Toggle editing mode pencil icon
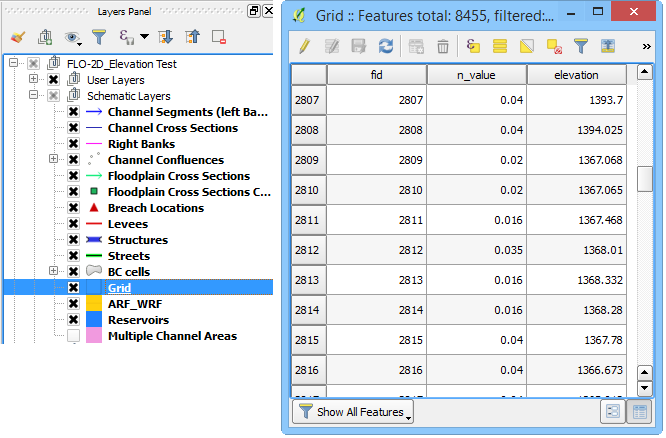The width and height of the screenshot is (666, 438). coord(305,46)
